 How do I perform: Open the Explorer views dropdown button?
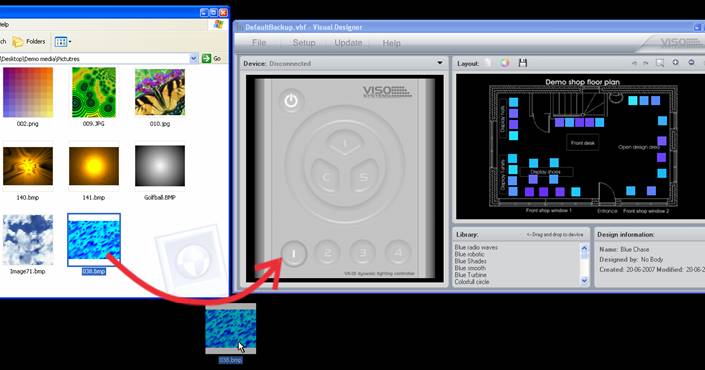pyautogui.click(x=63, y=42)
